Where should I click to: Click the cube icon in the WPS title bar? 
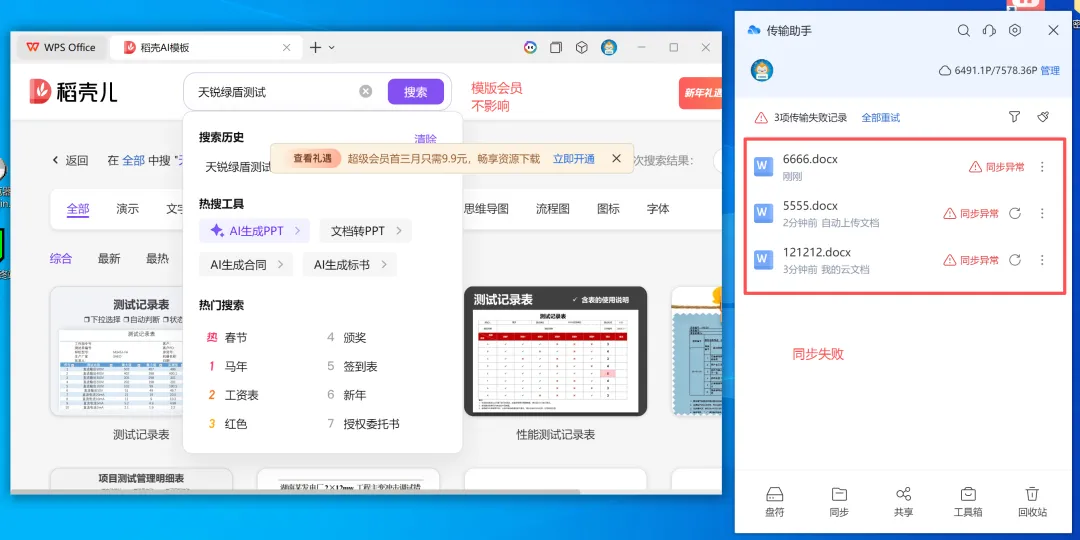581,48
